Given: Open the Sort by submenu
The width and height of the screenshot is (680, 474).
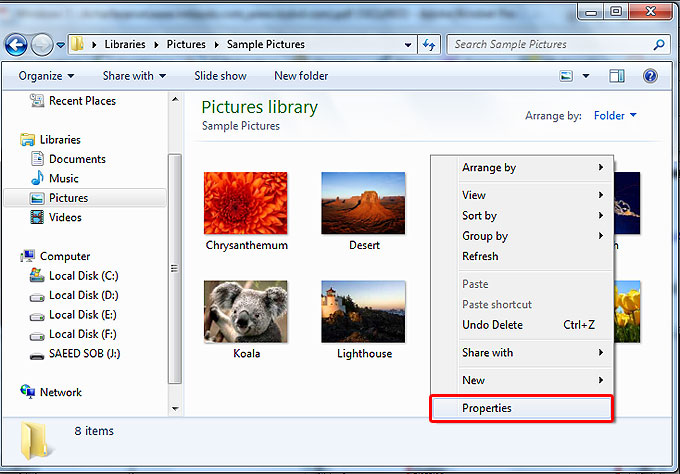Looking at the screenshot, I should 480,216.
